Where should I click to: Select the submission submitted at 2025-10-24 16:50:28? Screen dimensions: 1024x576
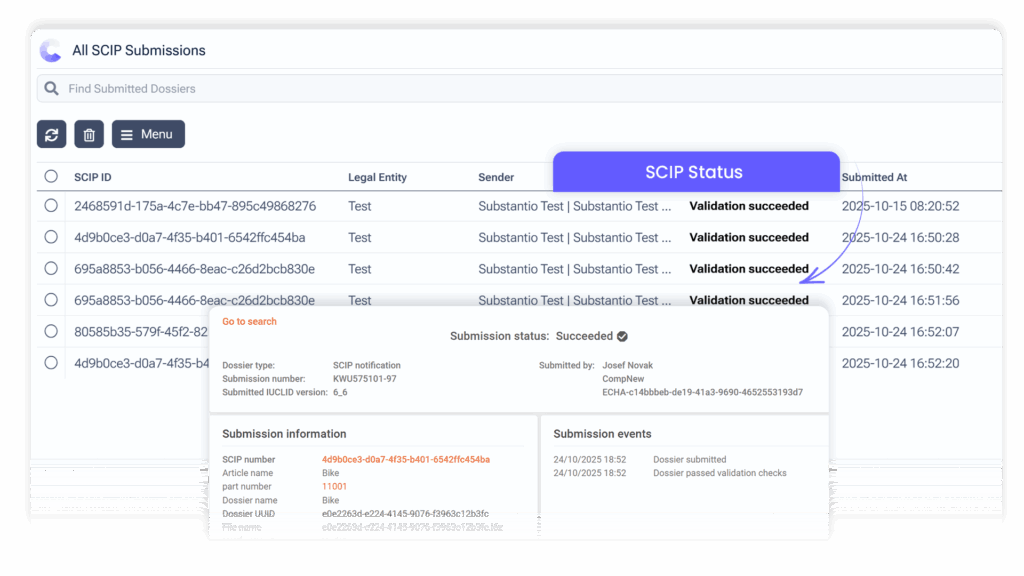pos(51,237)
